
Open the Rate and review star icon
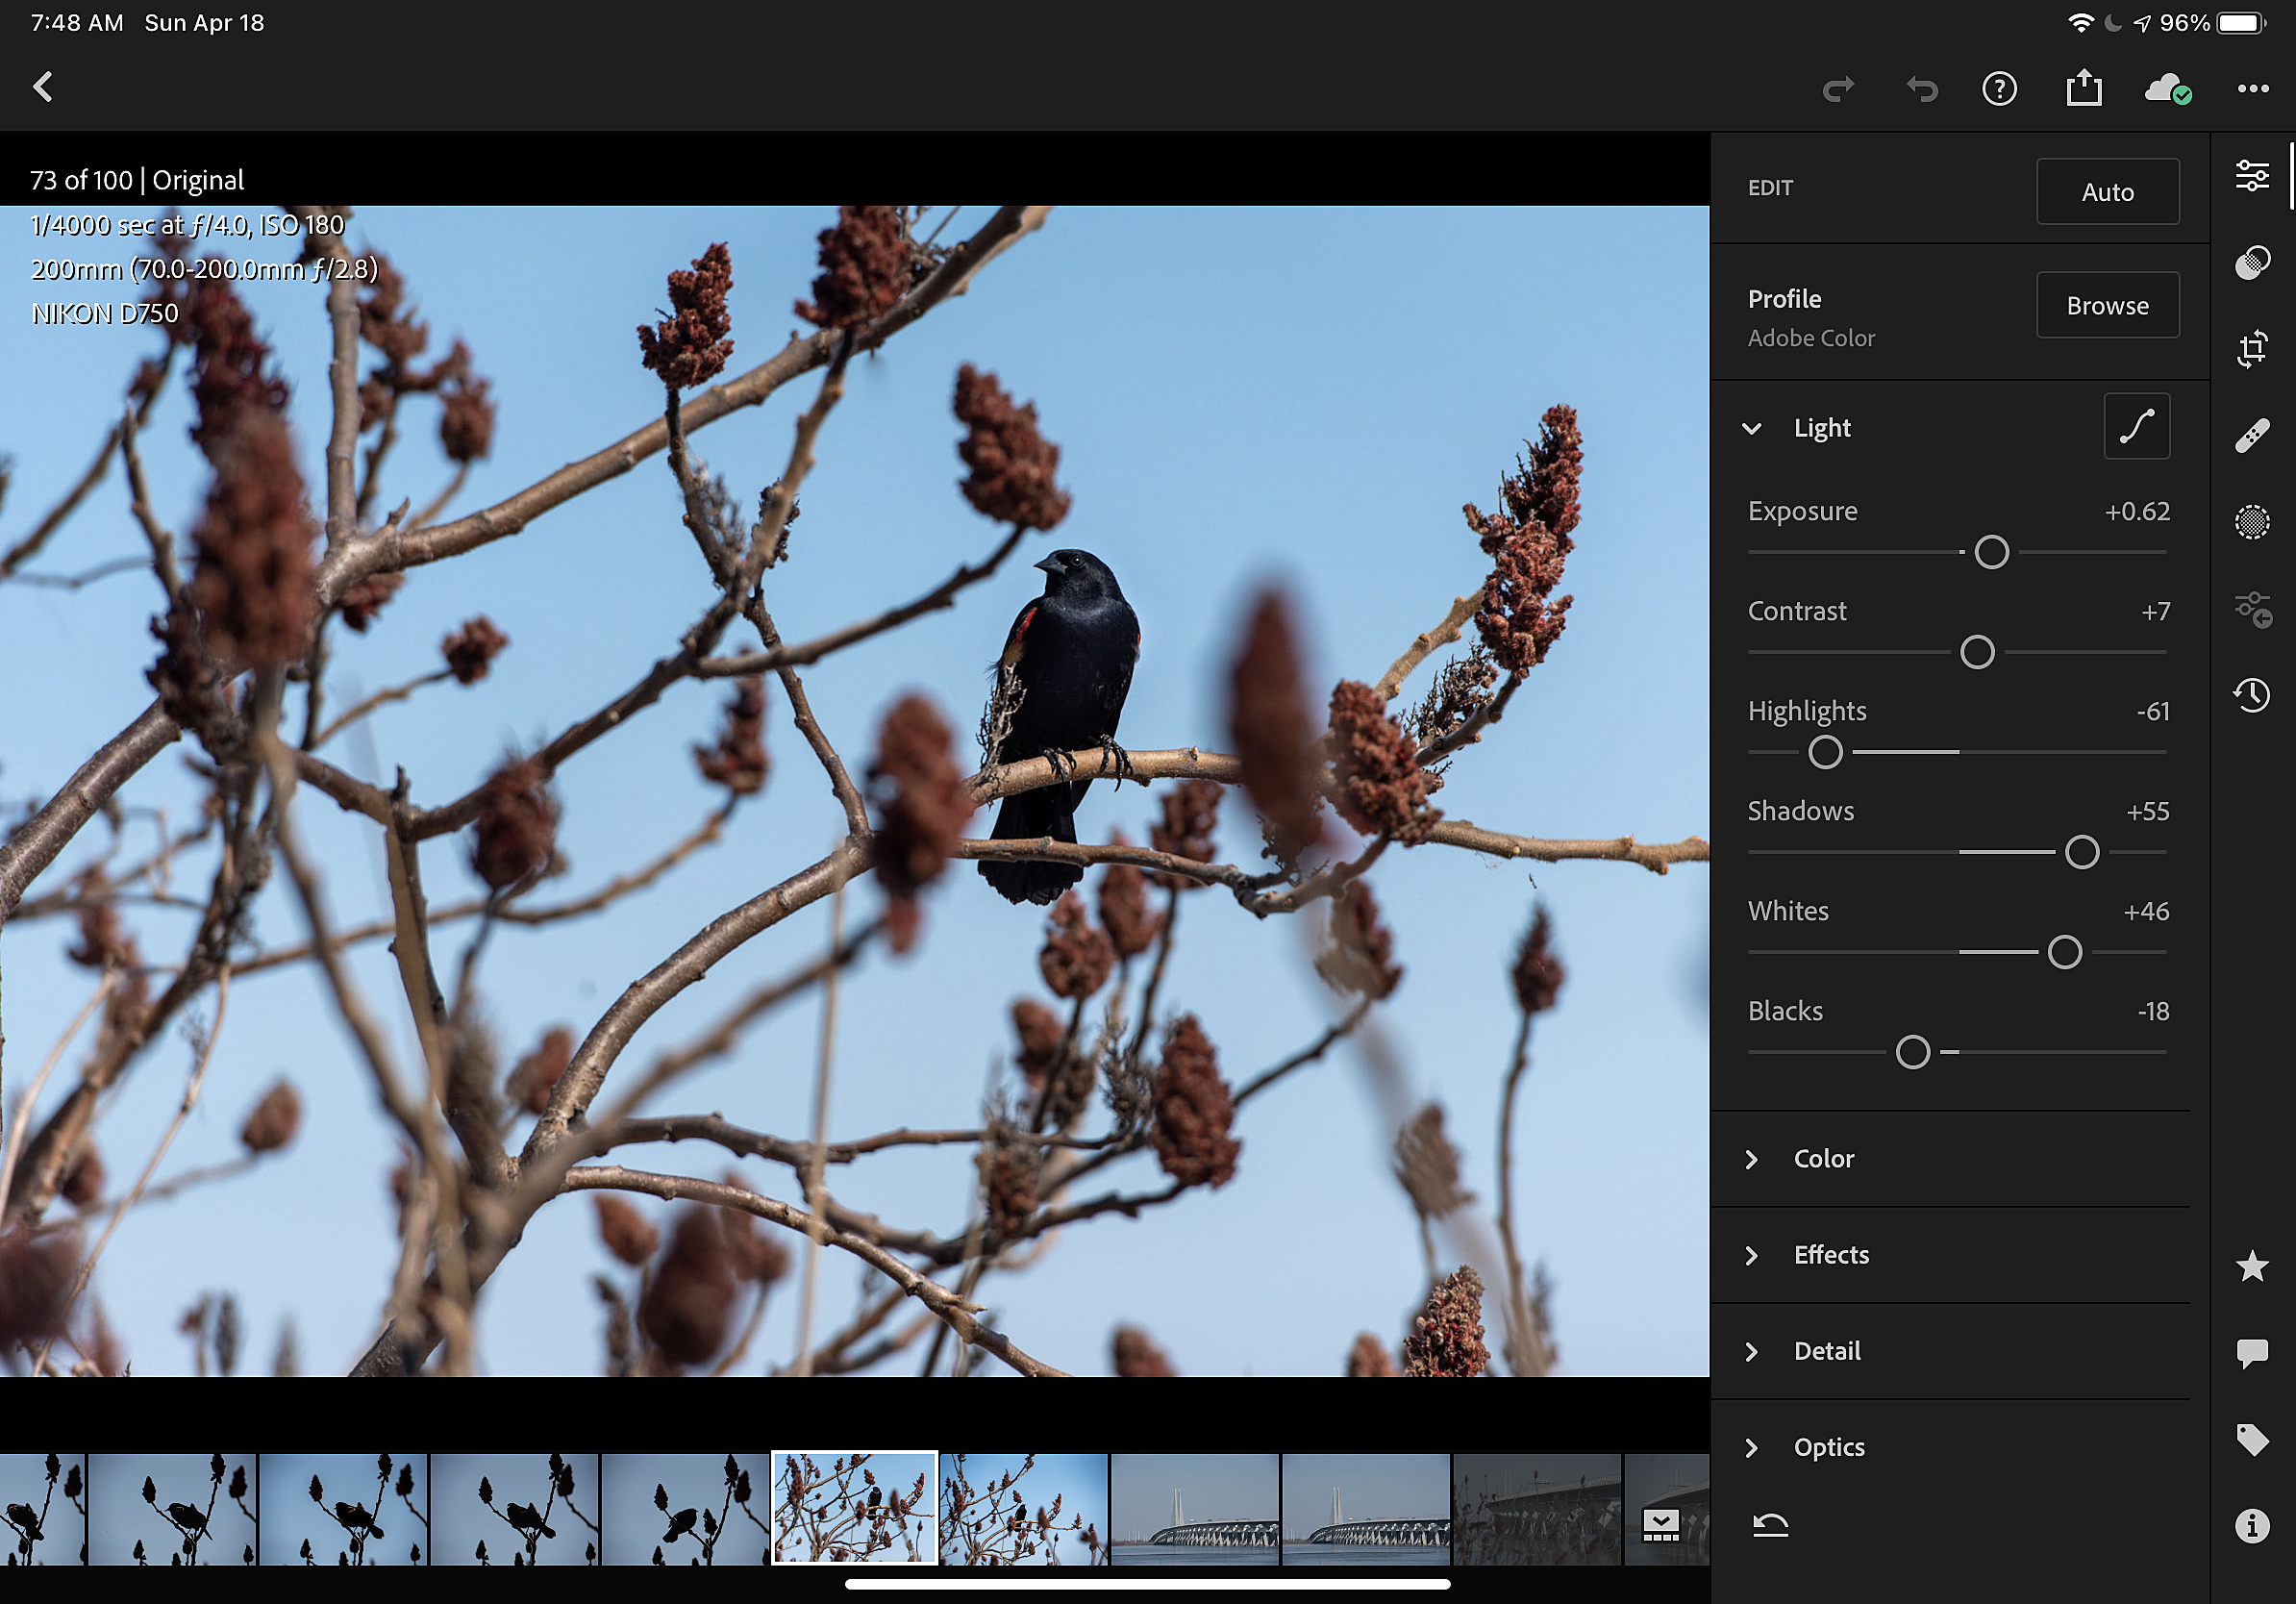tap(2252, 1266)
